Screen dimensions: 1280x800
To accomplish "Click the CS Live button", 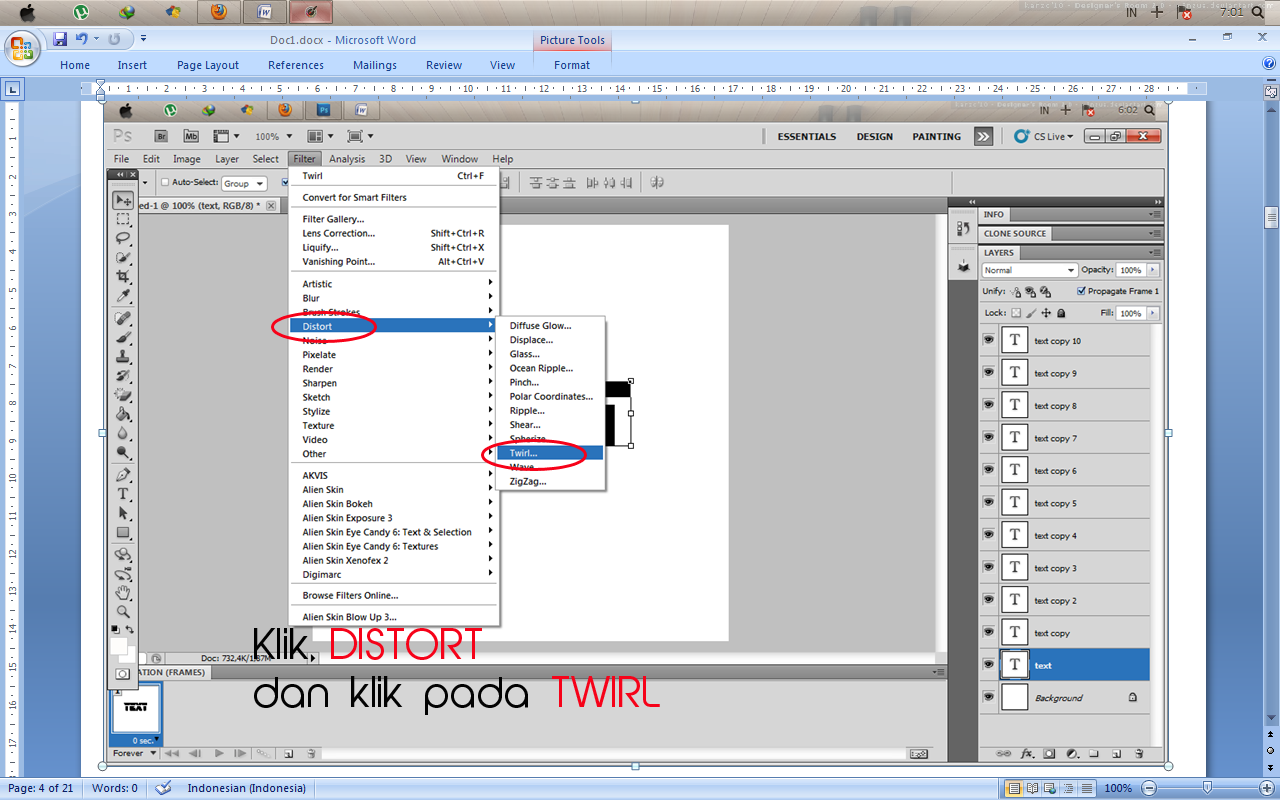I will [1043, 136].
